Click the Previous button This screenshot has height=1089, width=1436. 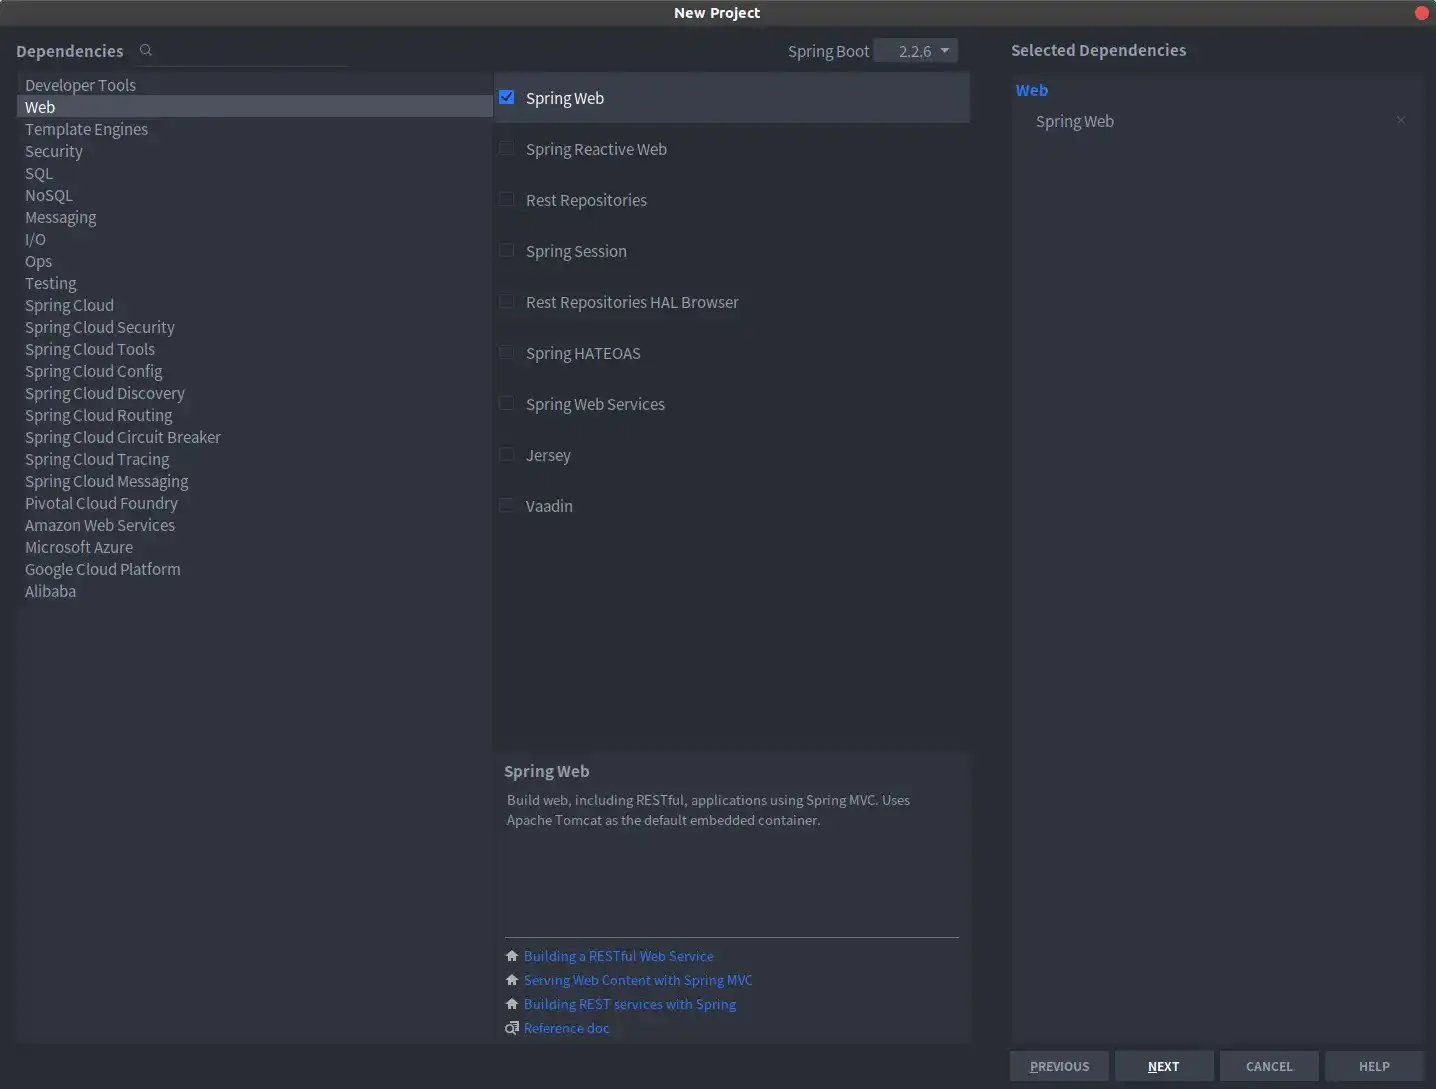[1059, 1066]
